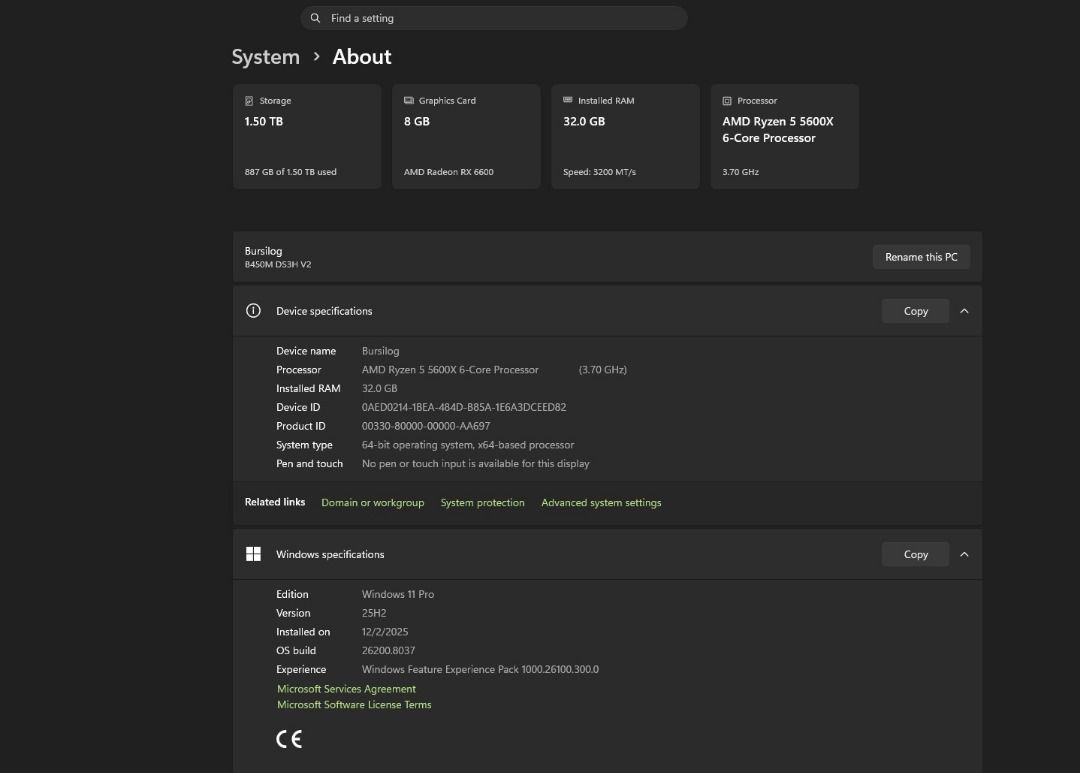Select the No pen or touch input text
Viewport: 1080px width, 773px height.
point(475,464)
